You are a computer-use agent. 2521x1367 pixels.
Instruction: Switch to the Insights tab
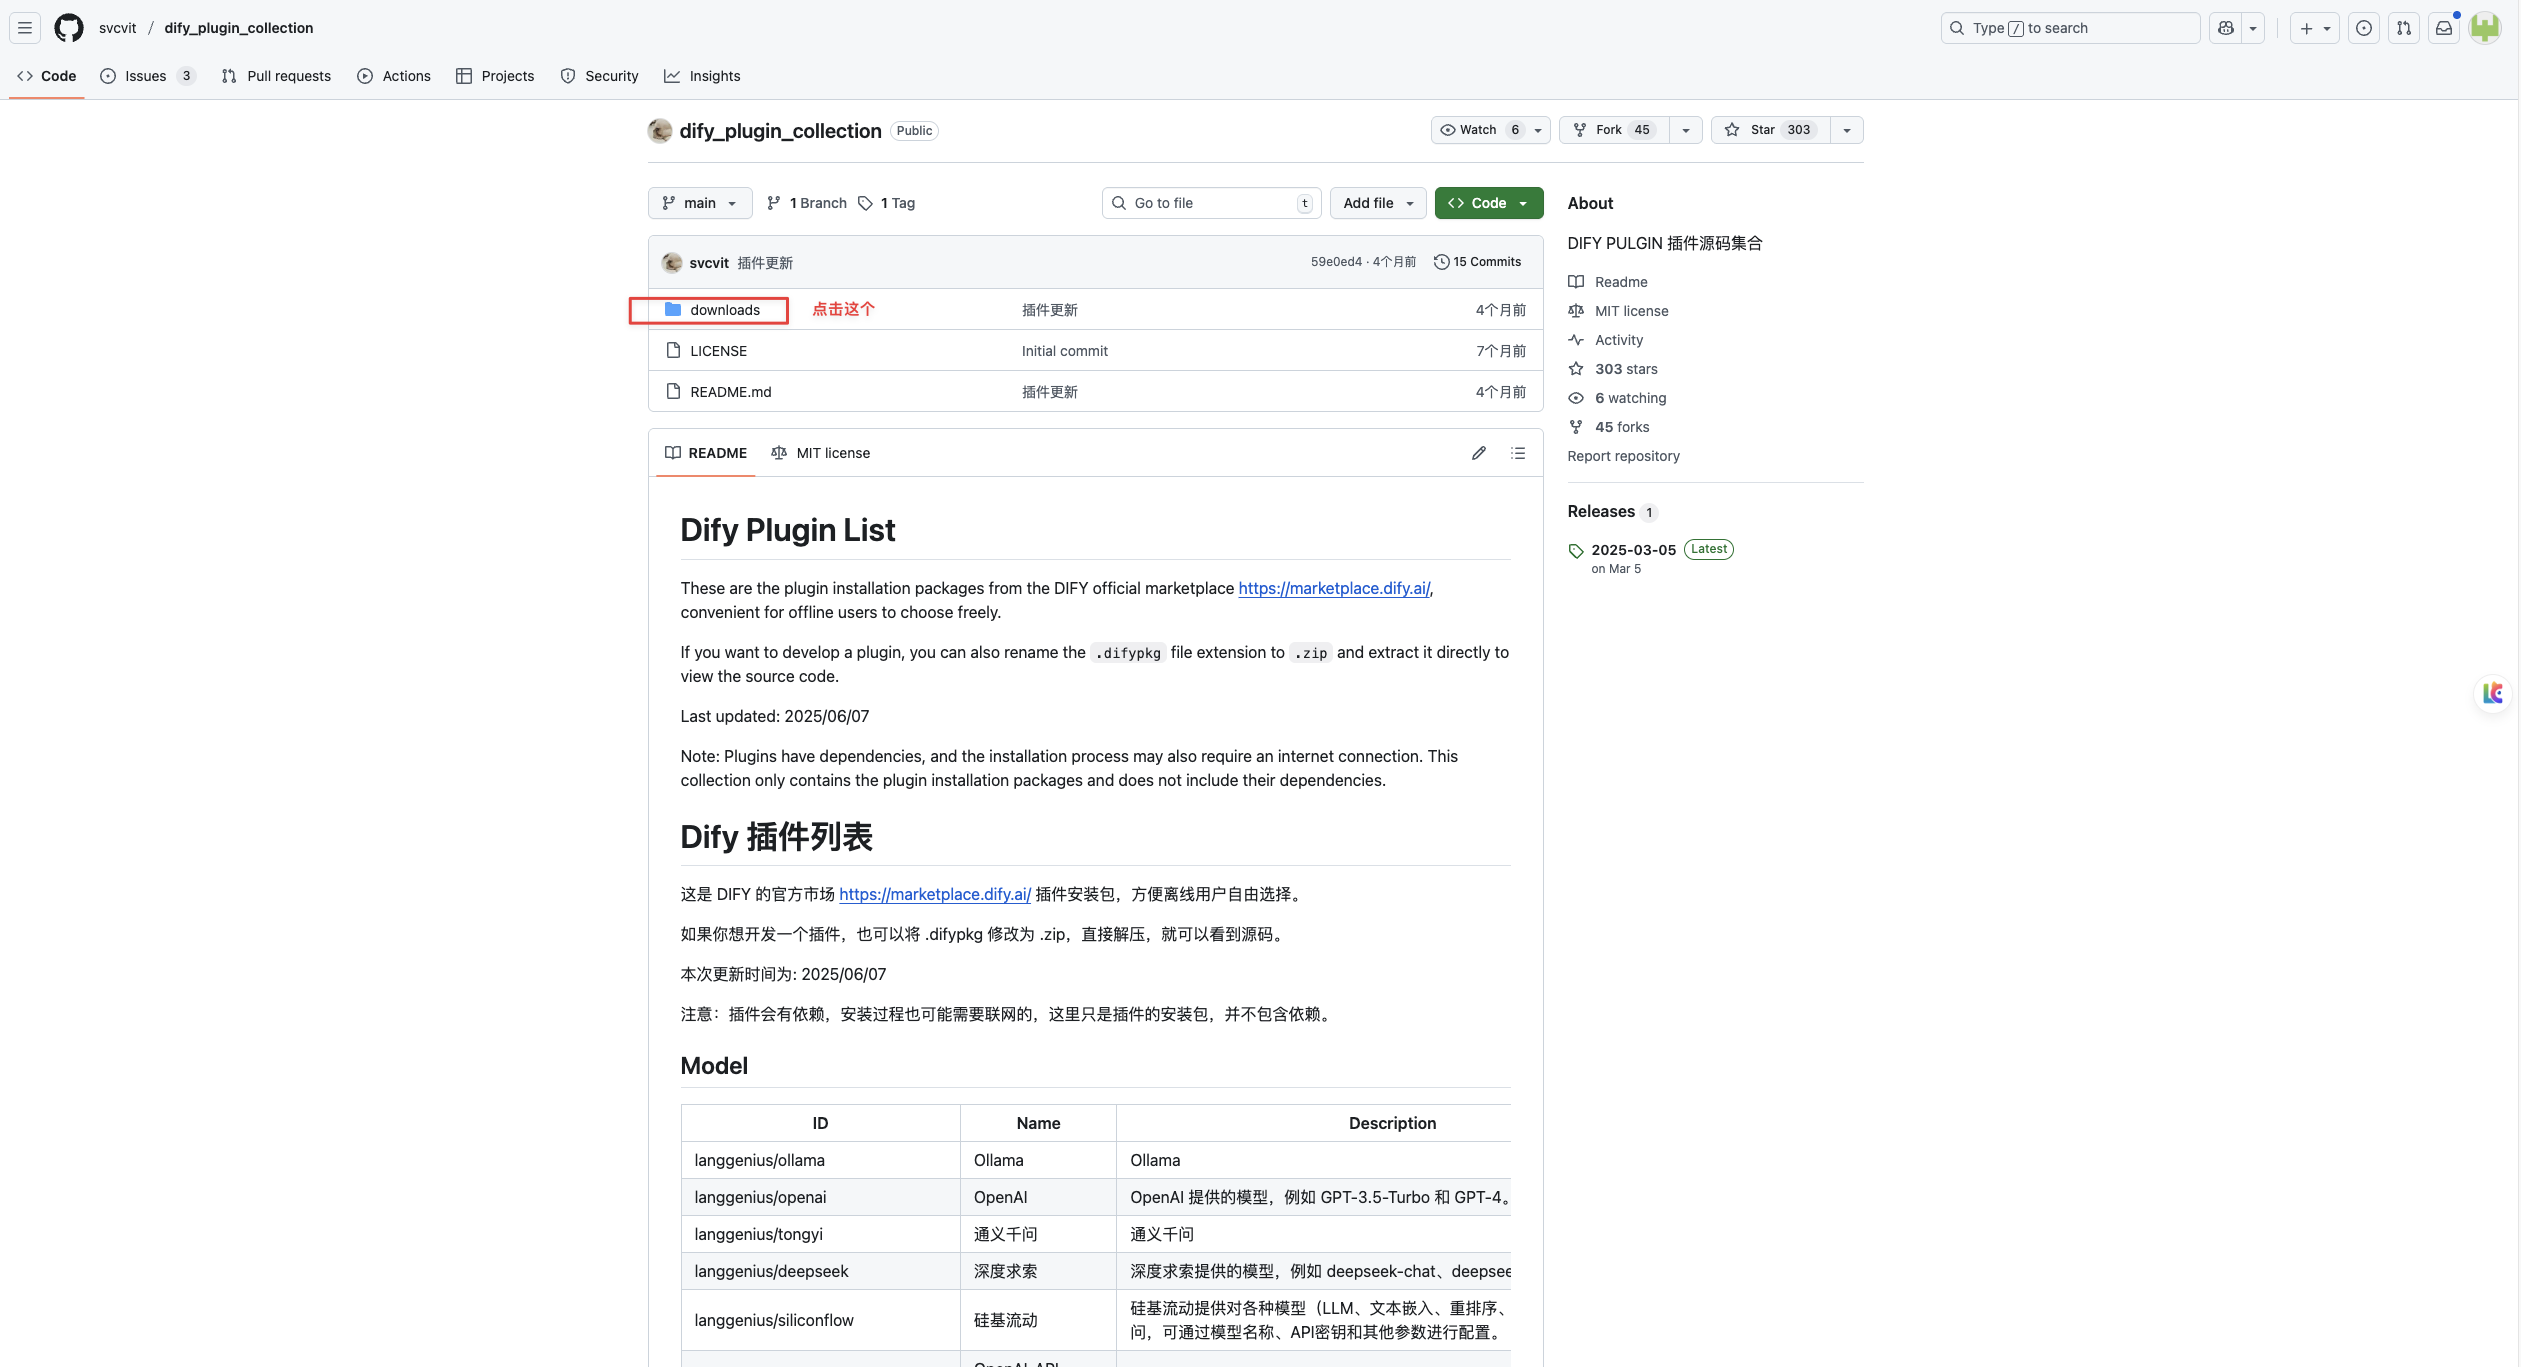tap(702, 76)
